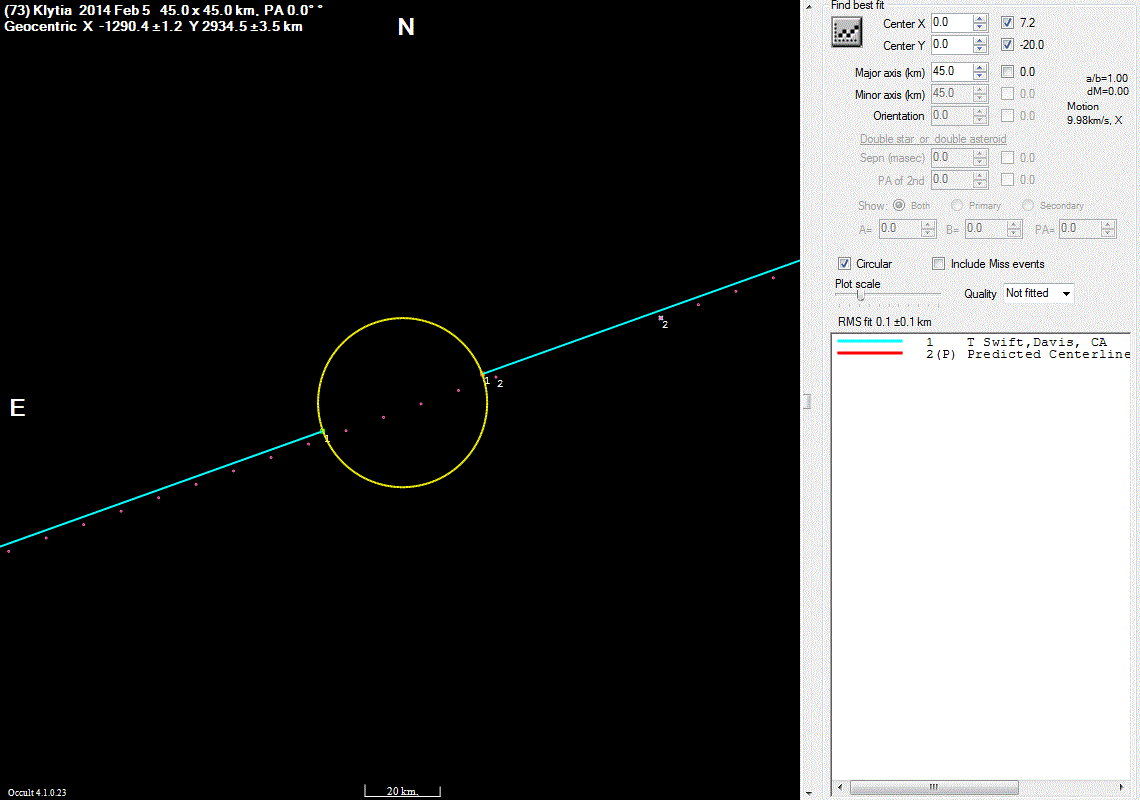
Task: Click the PA= spinner arrows
Action: pos(1108,228)
